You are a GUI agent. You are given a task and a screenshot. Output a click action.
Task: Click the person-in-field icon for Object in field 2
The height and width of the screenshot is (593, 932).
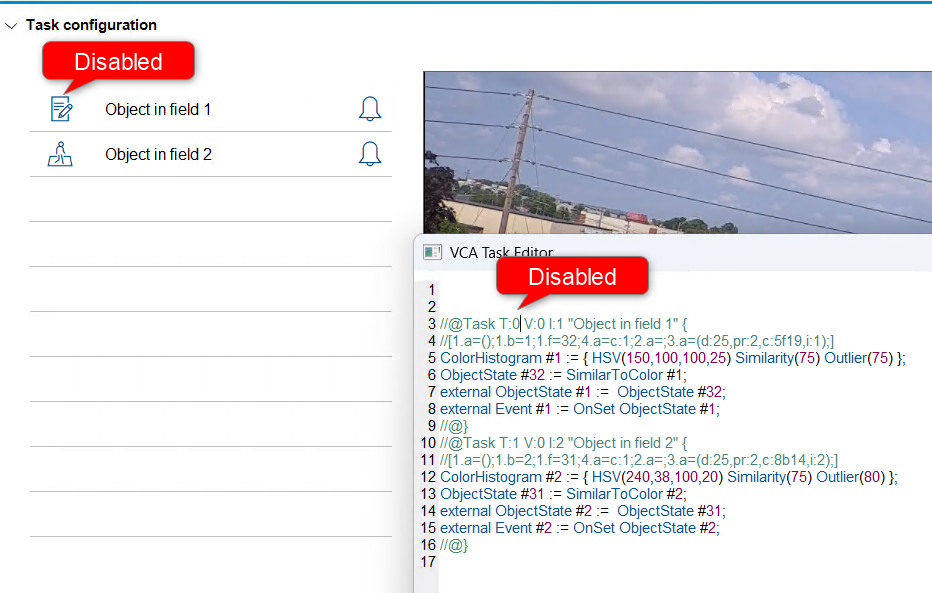coord(60,154)
